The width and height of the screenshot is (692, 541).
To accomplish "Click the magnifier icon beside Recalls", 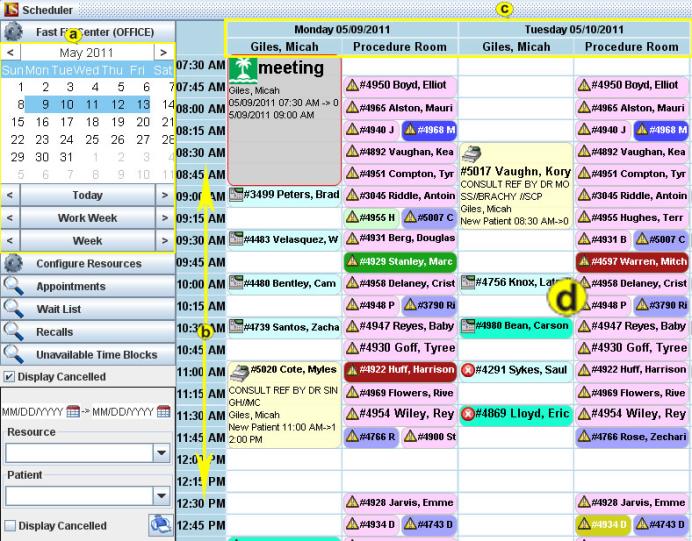I will (13, 331).
